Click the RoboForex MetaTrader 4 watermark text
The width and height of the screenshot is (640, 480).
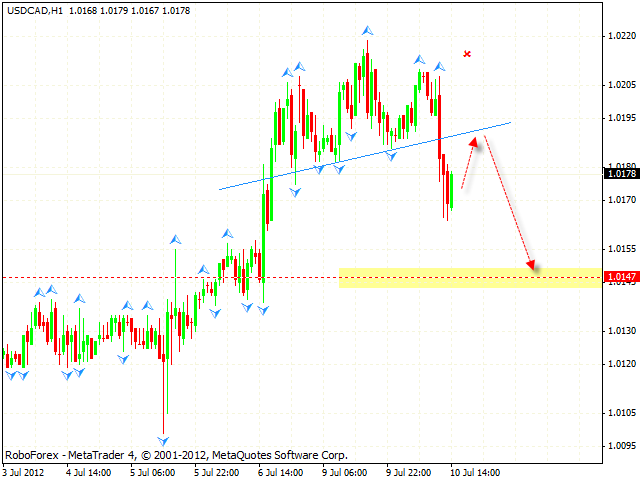point(176,453)
